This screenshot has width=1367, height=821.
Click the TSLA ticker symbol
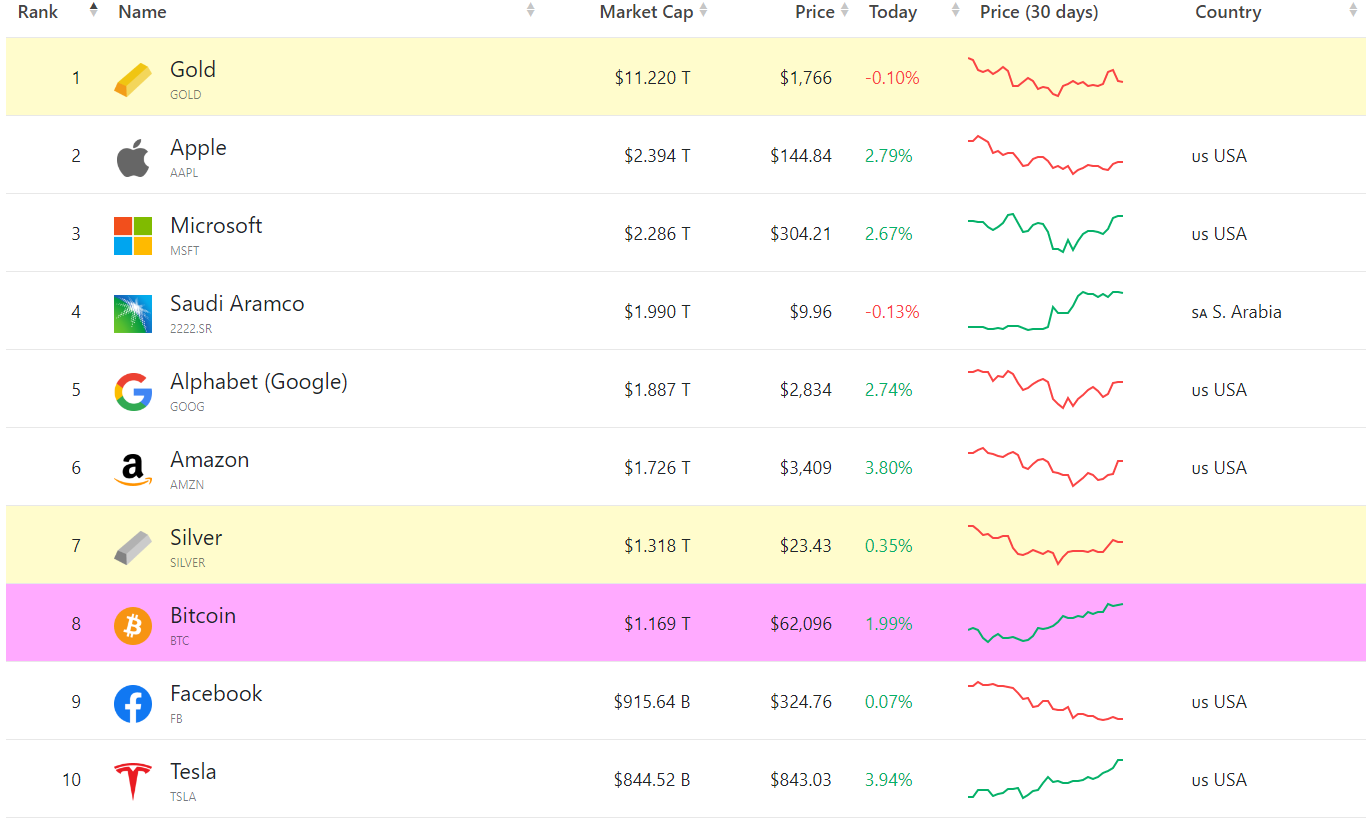[183, 797]
